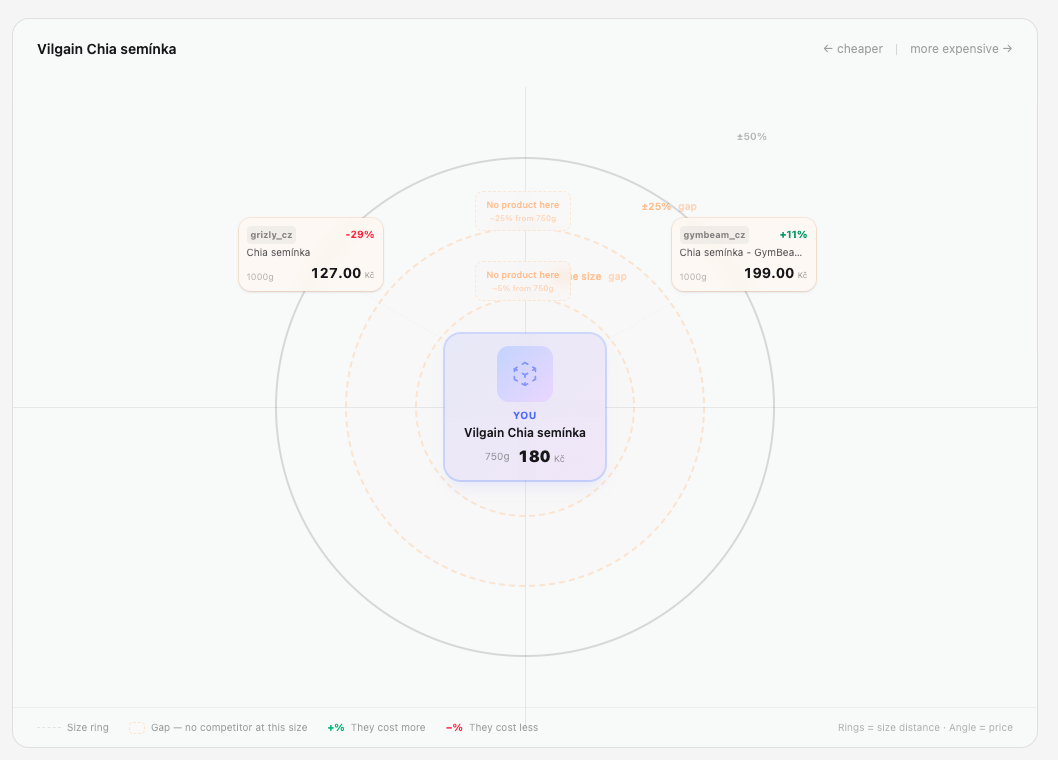Toggle the 'They cost more' legend entry

(x=388, y=728)
